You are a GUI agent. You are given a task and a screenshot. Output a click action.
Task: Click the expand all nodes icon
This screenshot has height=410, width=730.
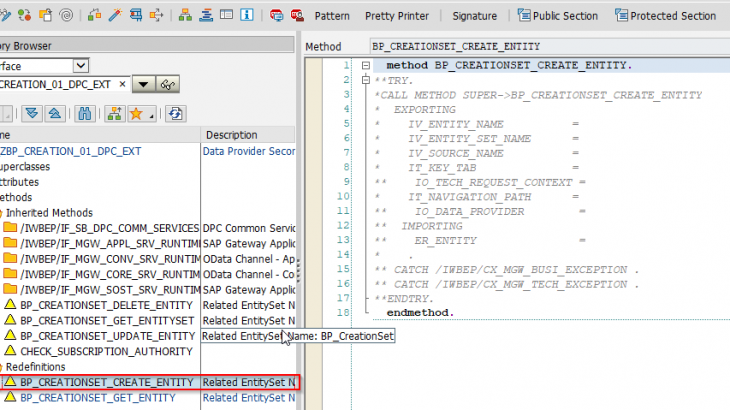(32, 113)
